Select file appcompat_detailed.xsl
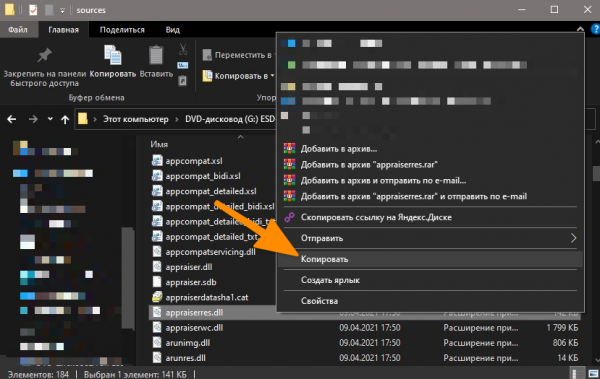Image resolution: width=600 pixels, height=379 pixels. (211, 191)
